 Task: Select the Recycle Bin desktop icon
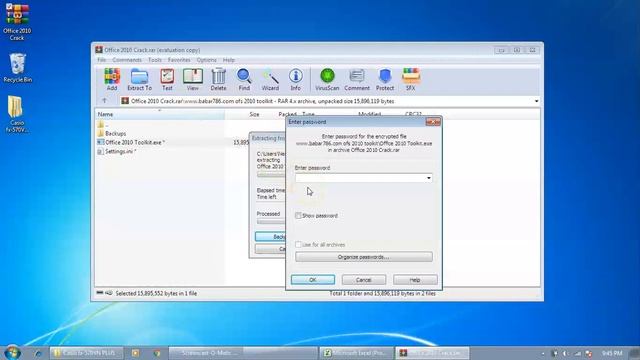coord(17,68)
